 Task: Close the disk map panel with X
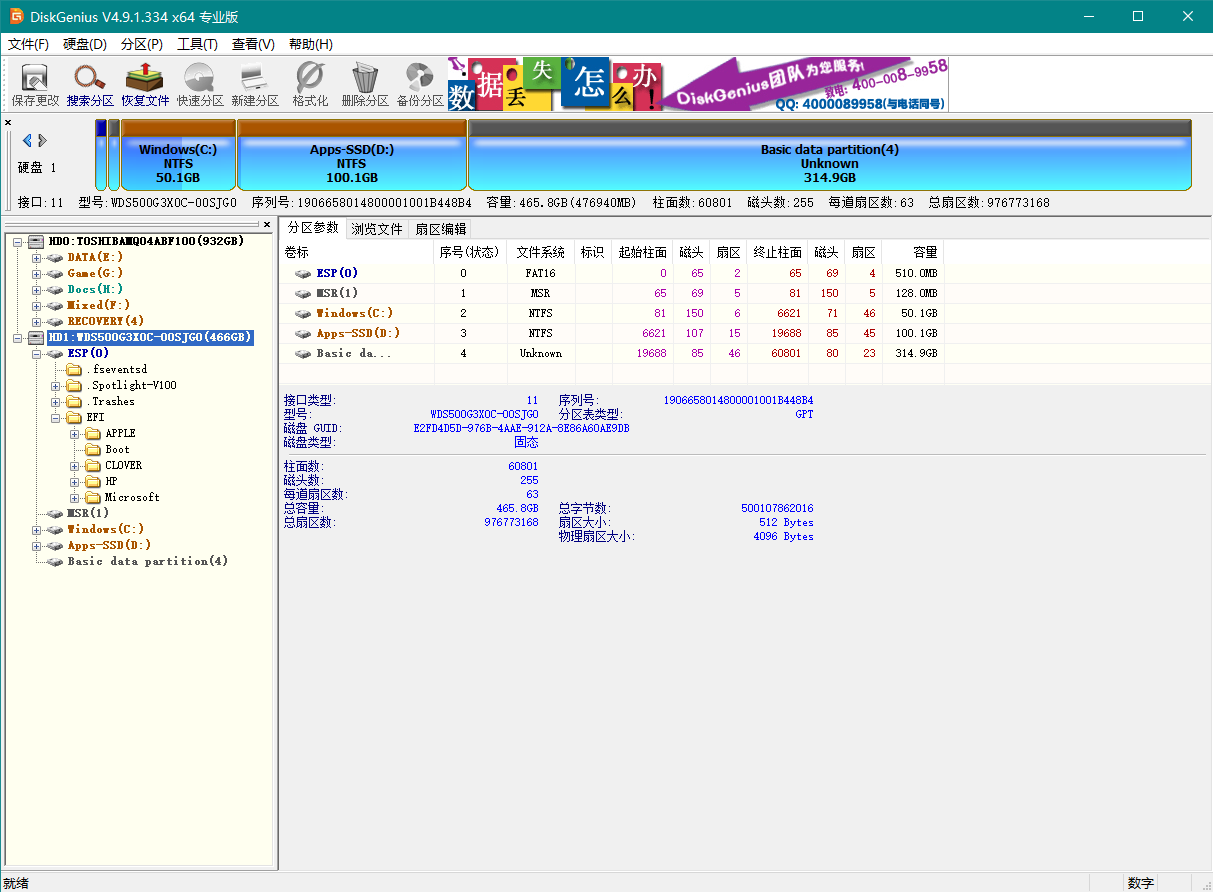point(8,122)
